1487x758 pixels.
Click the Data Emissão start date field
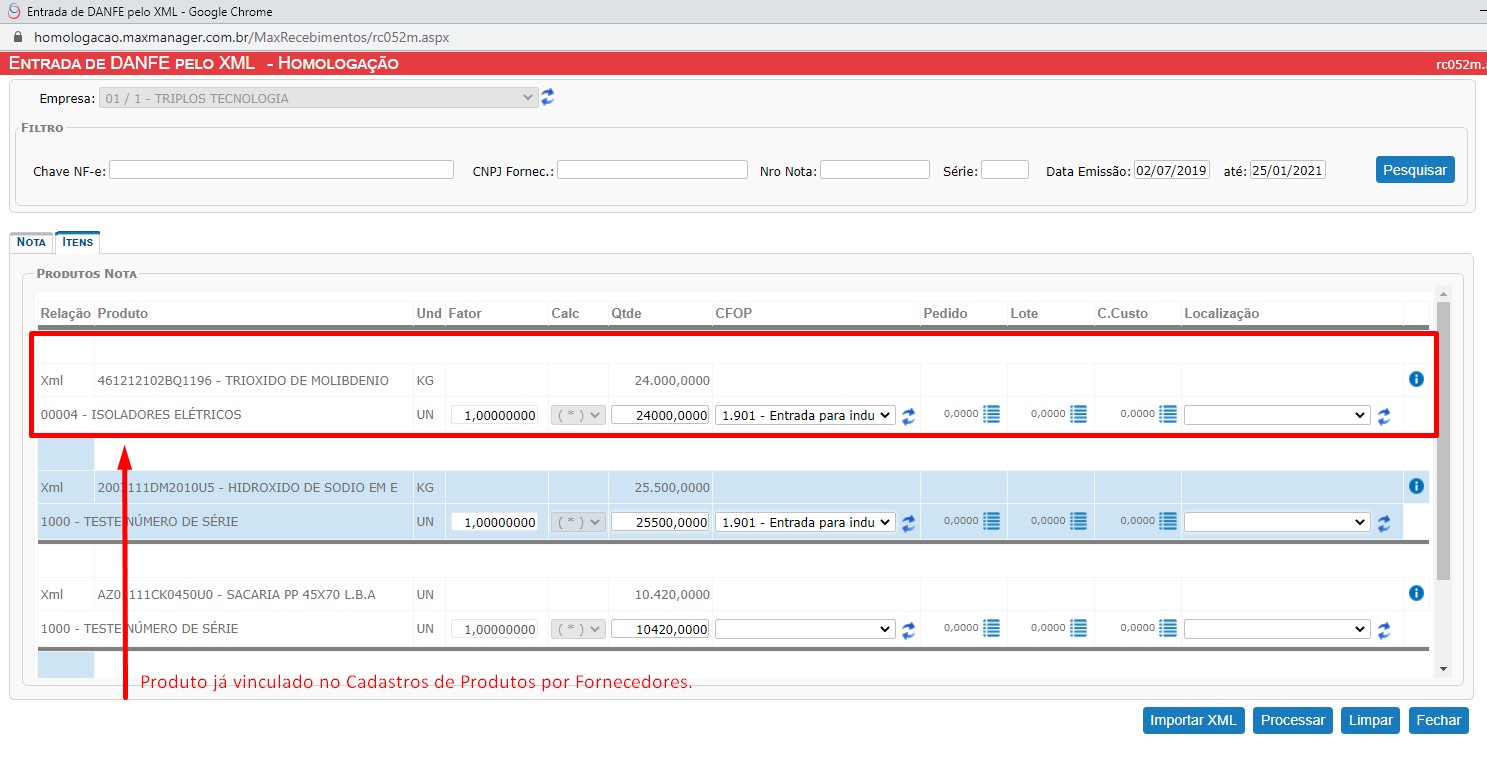point(1172,170)
